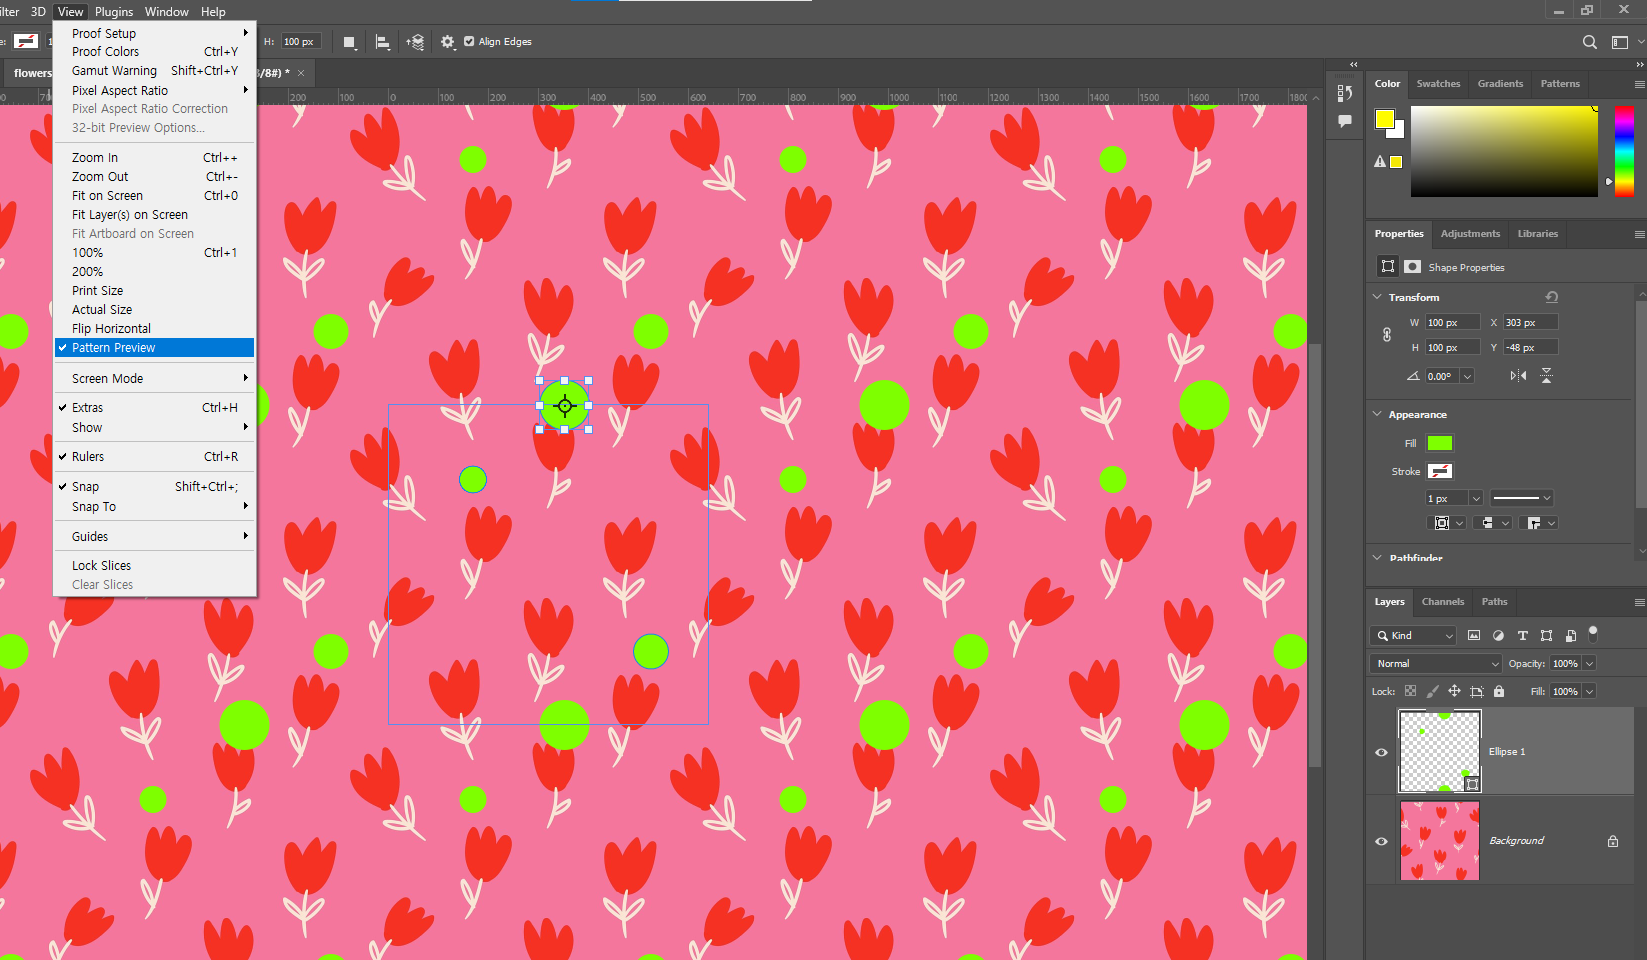
Task: Toggle Extras in the View menu
Action: [x=155, y=408]
